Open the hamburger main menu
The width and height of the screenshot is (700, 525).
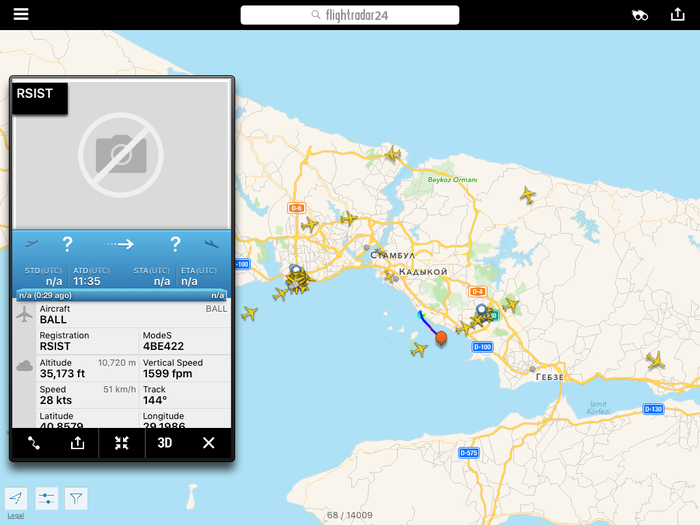21,15
